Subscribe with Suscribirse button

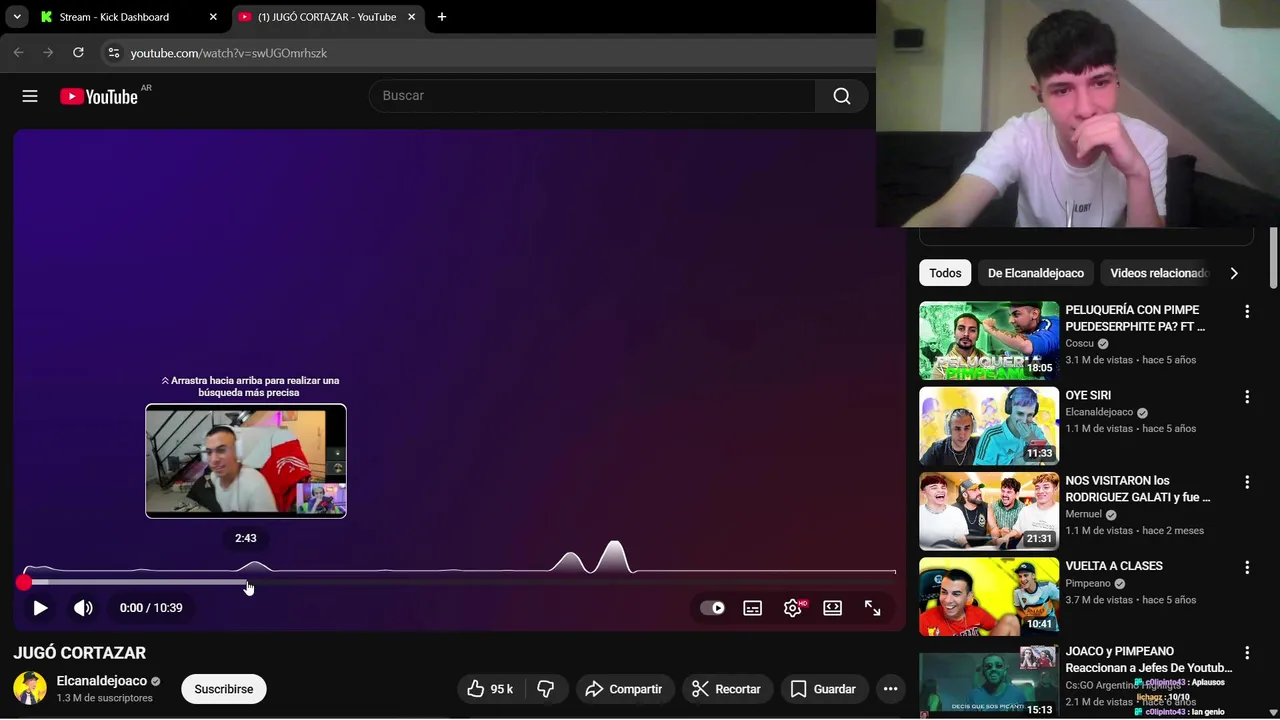click(224, 689)
